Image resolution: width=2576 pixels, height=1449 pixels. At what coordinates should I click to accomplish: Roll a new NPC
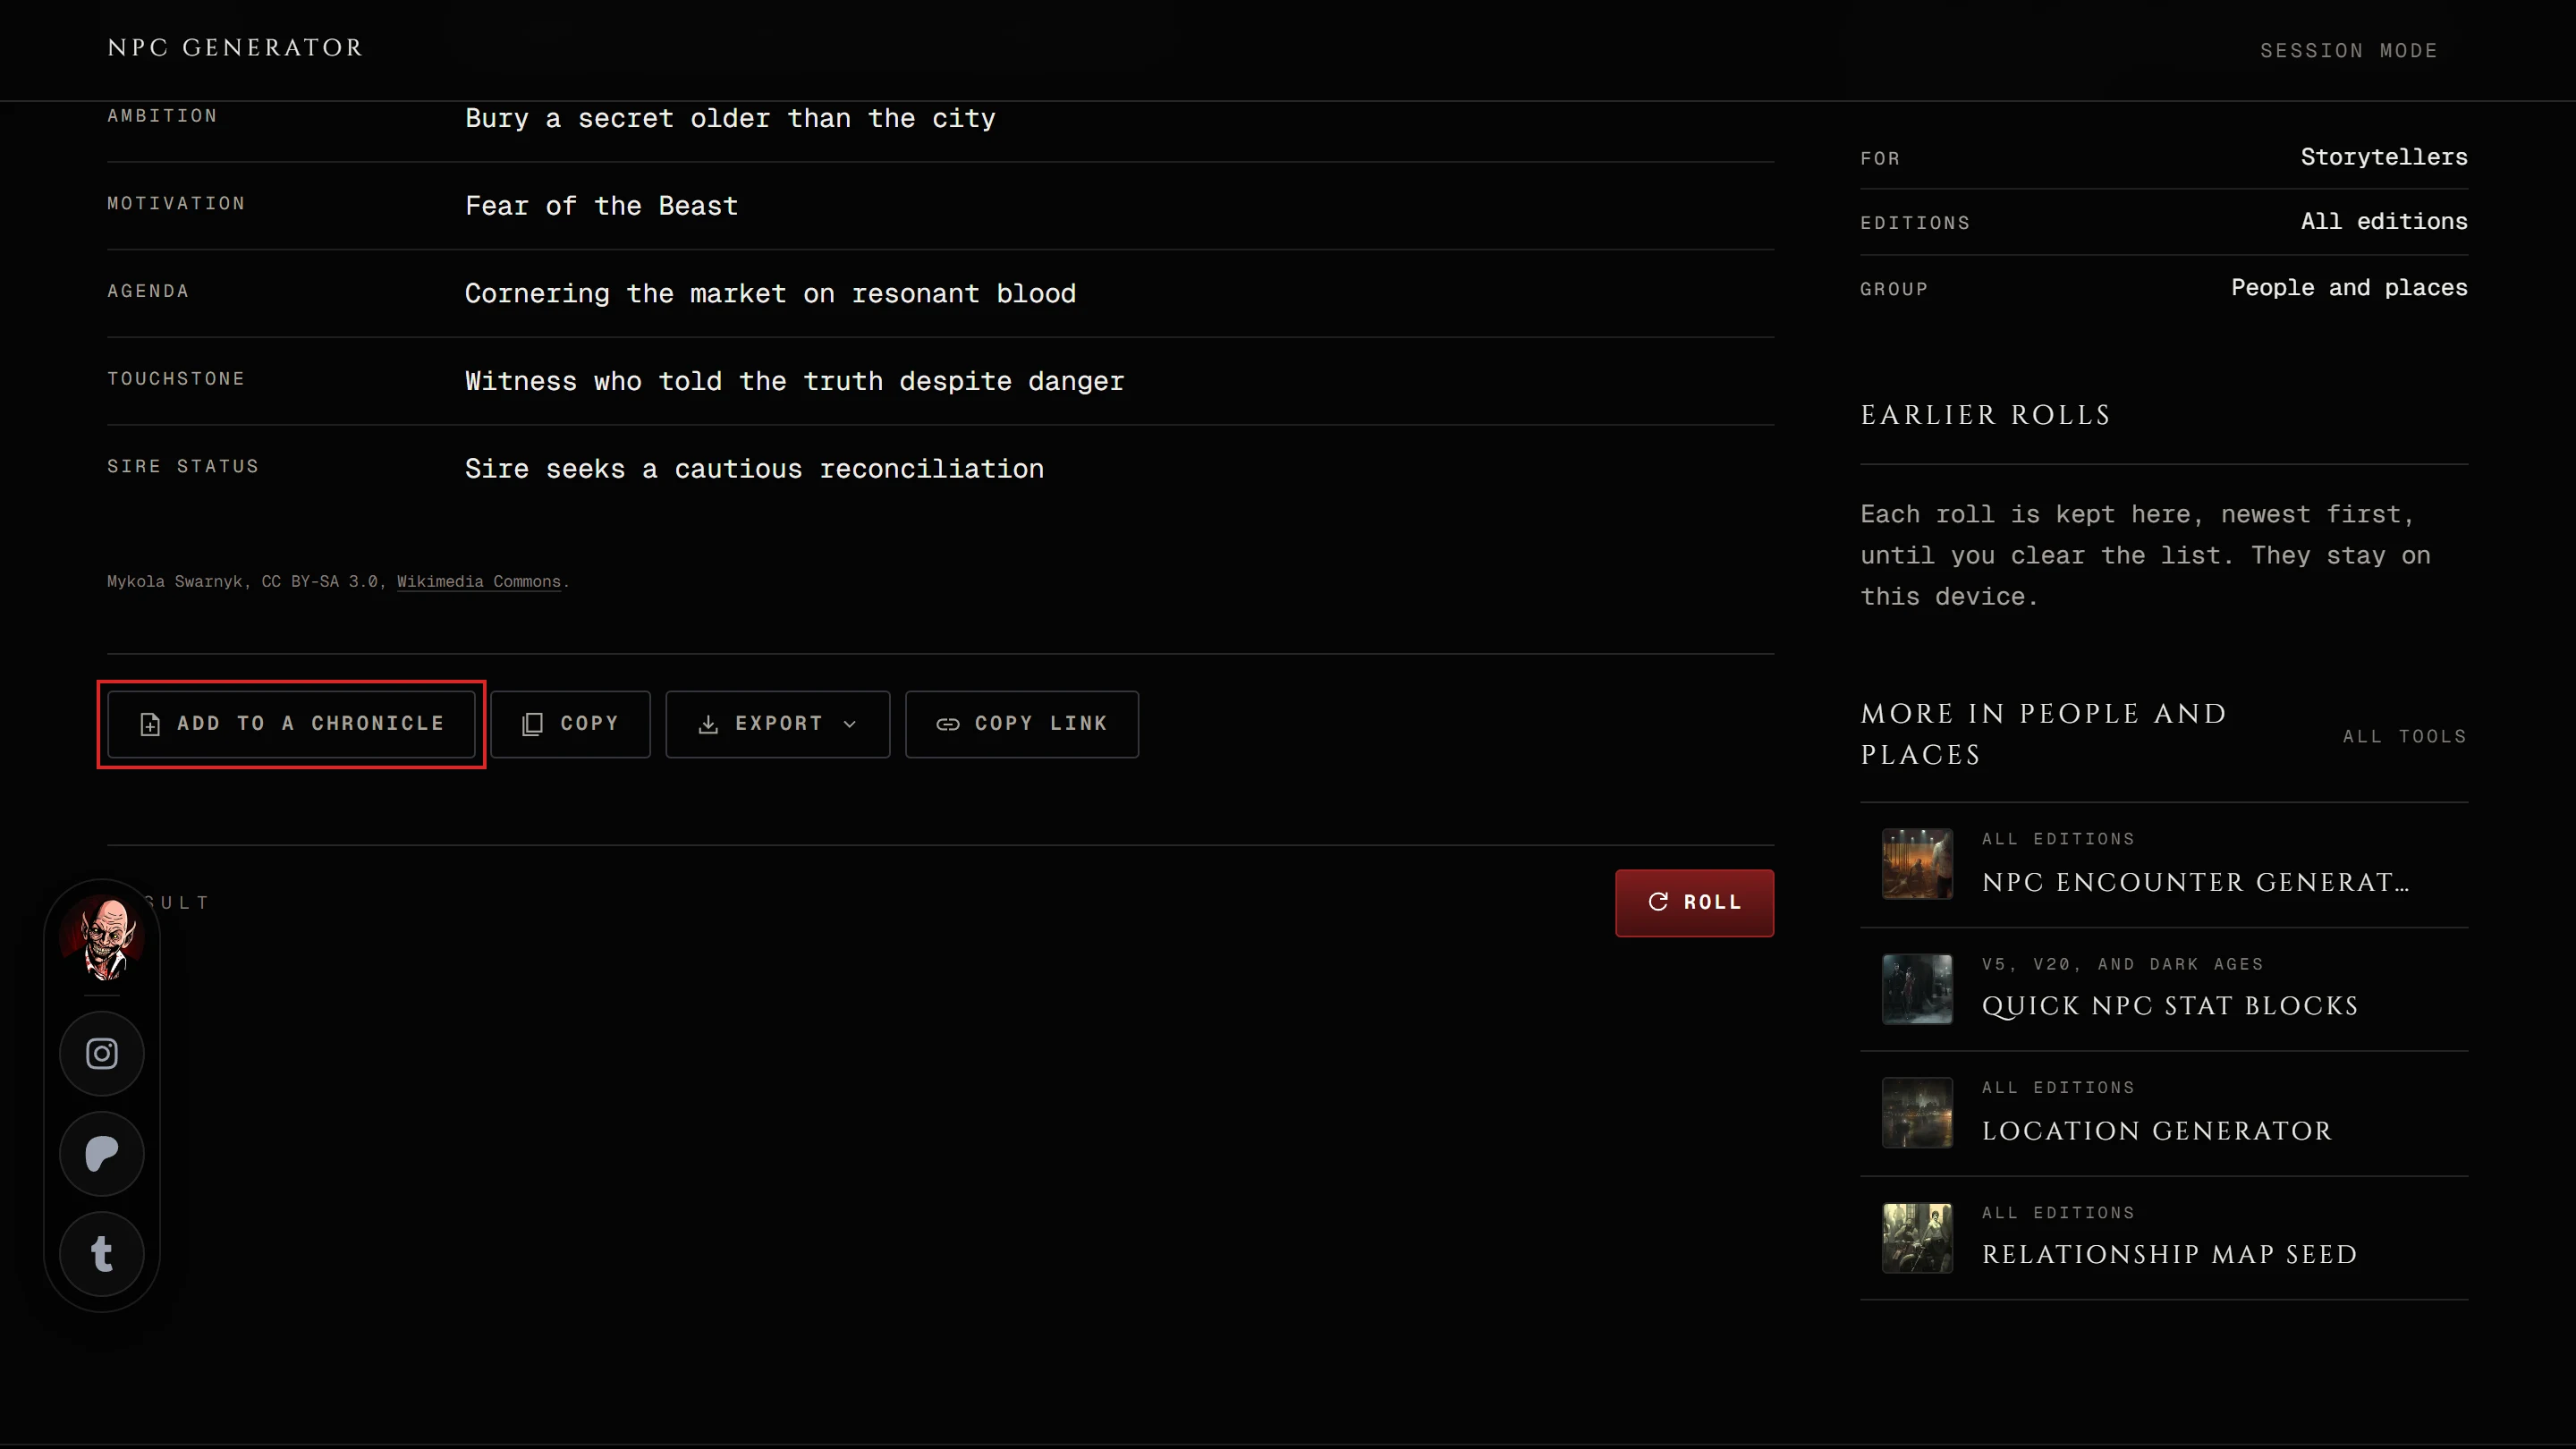point(1694,902)
